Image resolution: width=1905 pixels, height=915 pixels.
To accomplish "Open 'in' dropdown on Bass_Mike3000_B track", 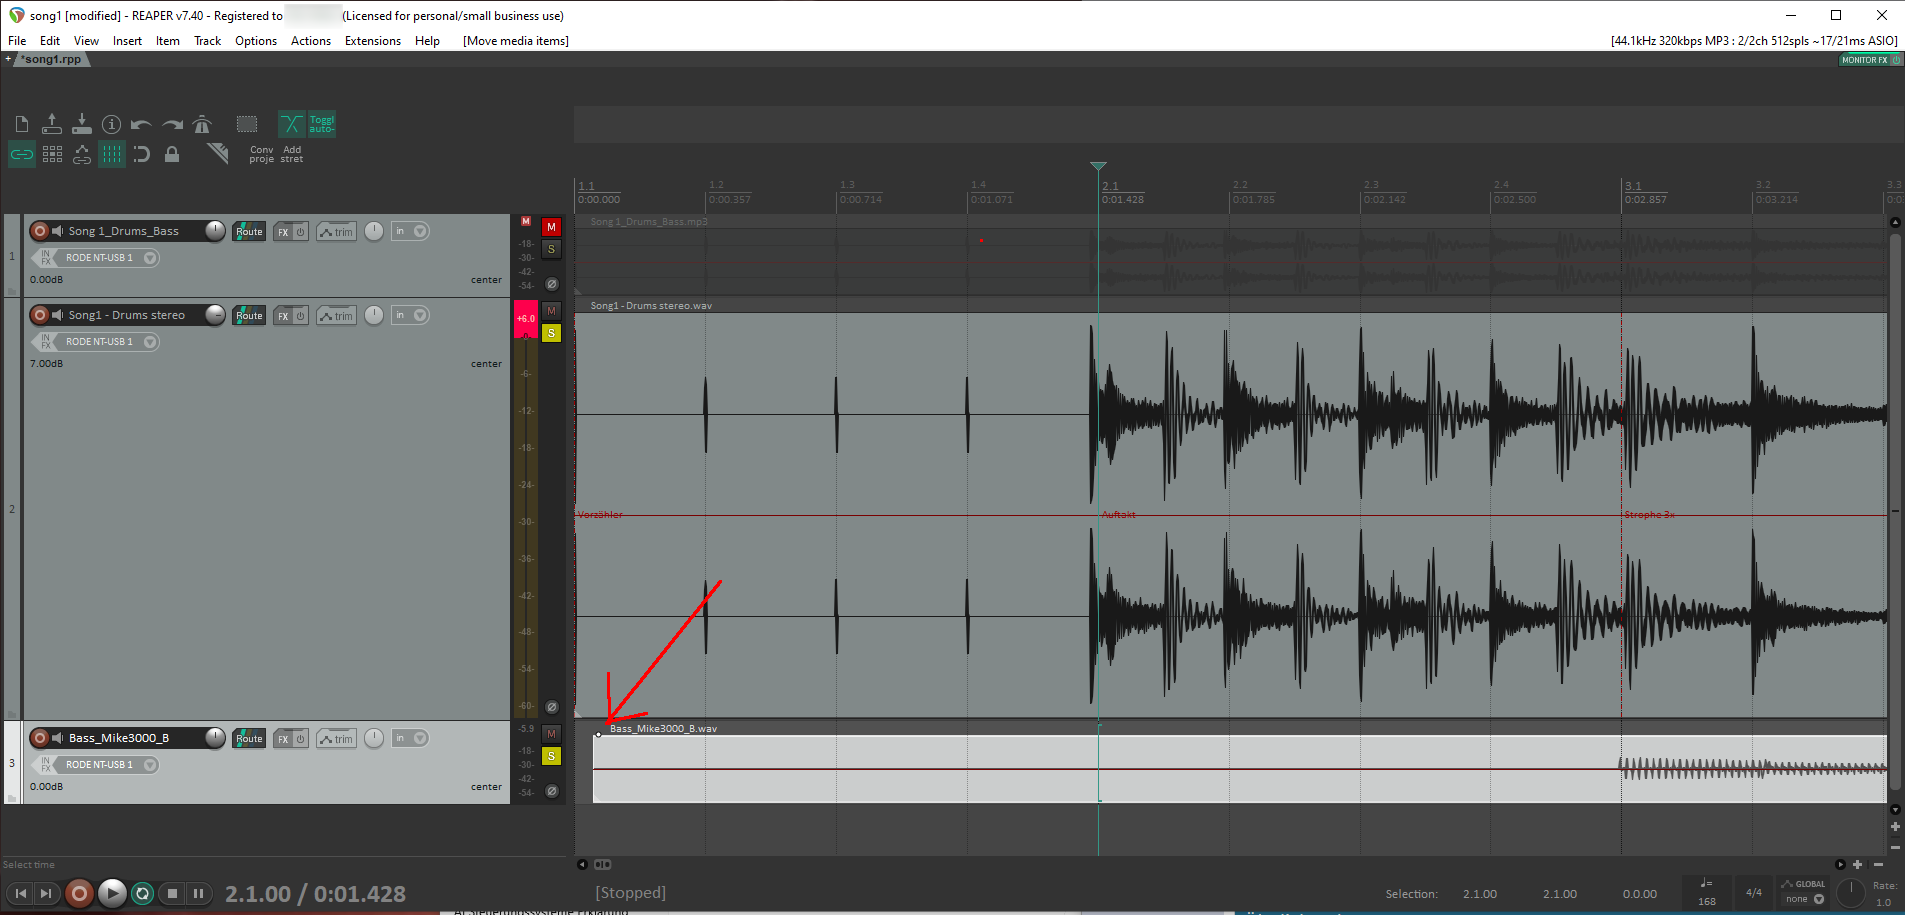I will [410, 738].
